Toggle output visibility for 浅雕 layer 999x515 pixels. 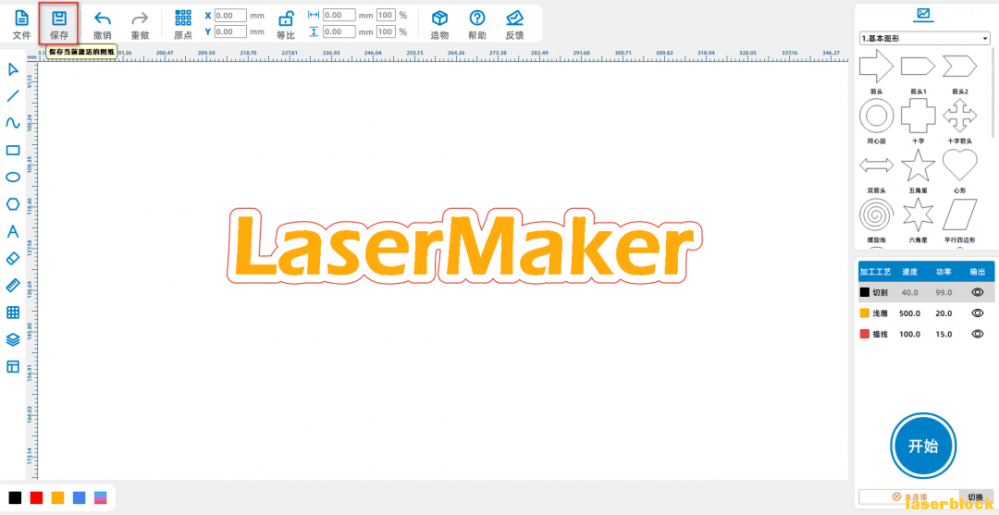pyautogui.click(x=977, y=313)
